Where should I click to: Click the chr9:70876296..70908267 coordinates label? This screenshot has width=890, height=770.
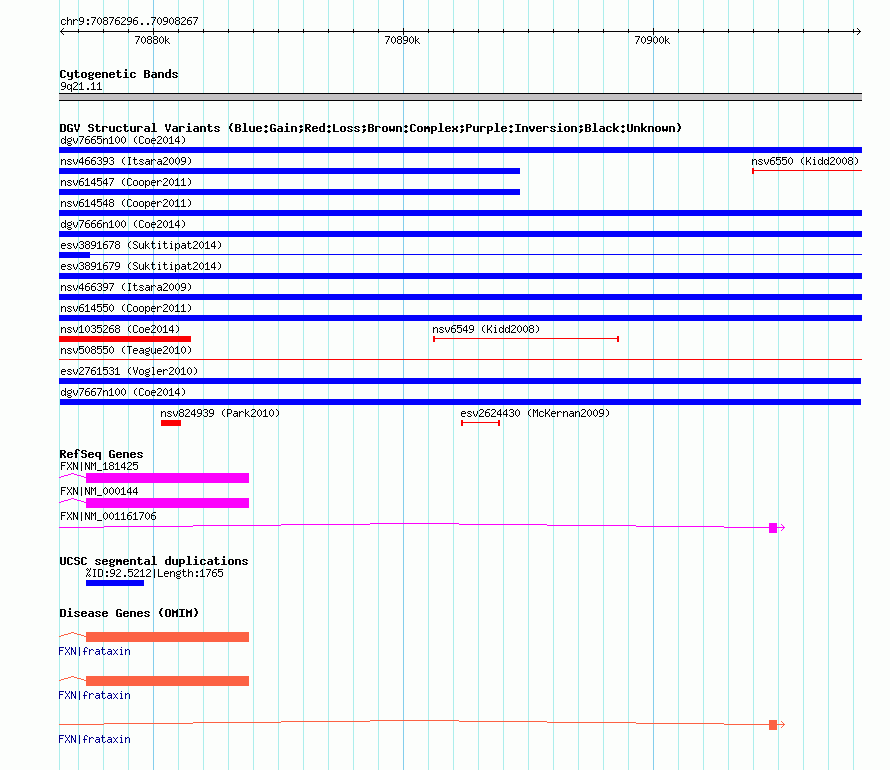coord(129,21)
